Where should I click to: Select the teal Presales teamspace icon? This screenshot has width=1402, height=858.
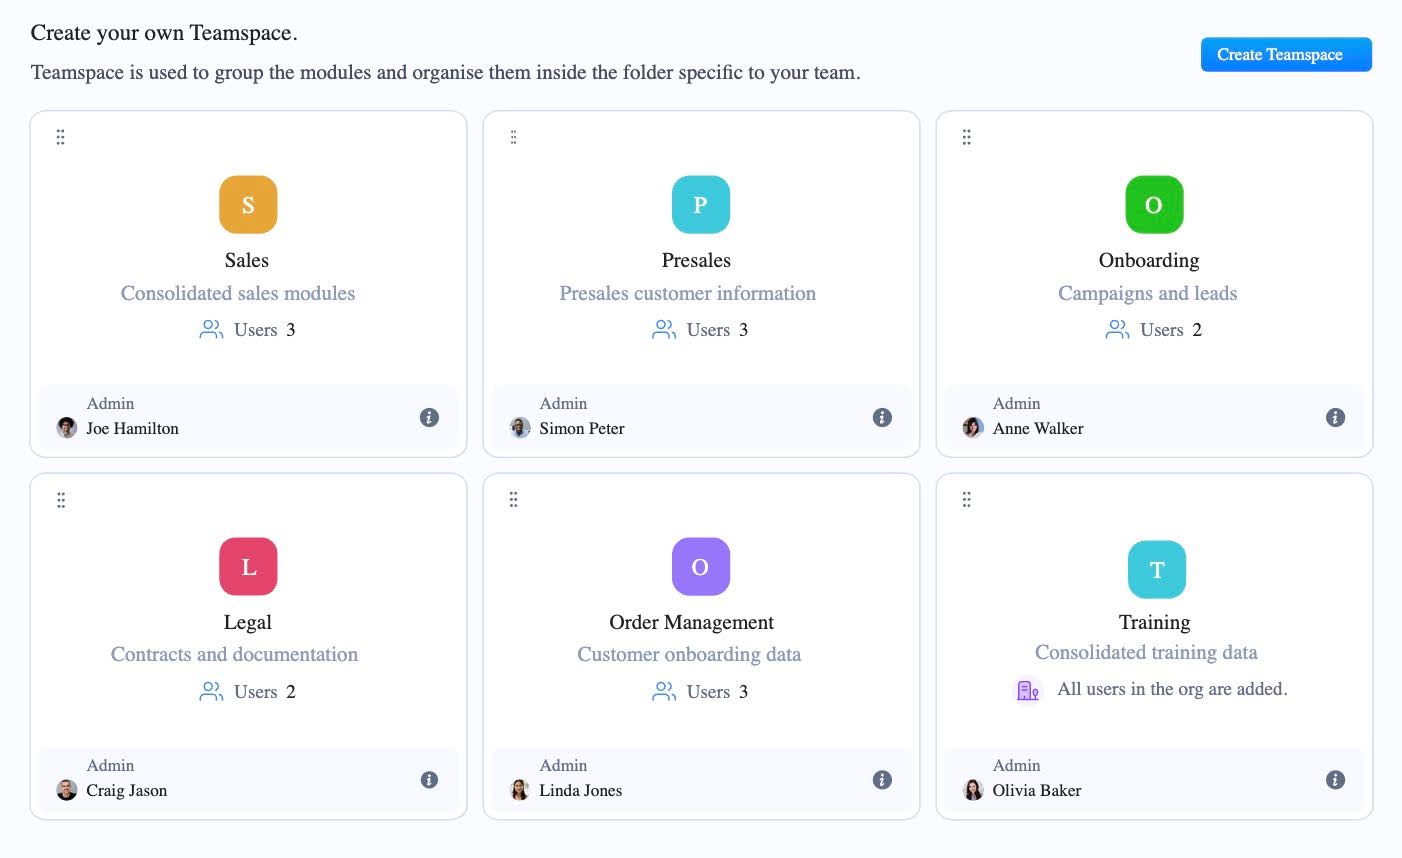coord(700,204)
